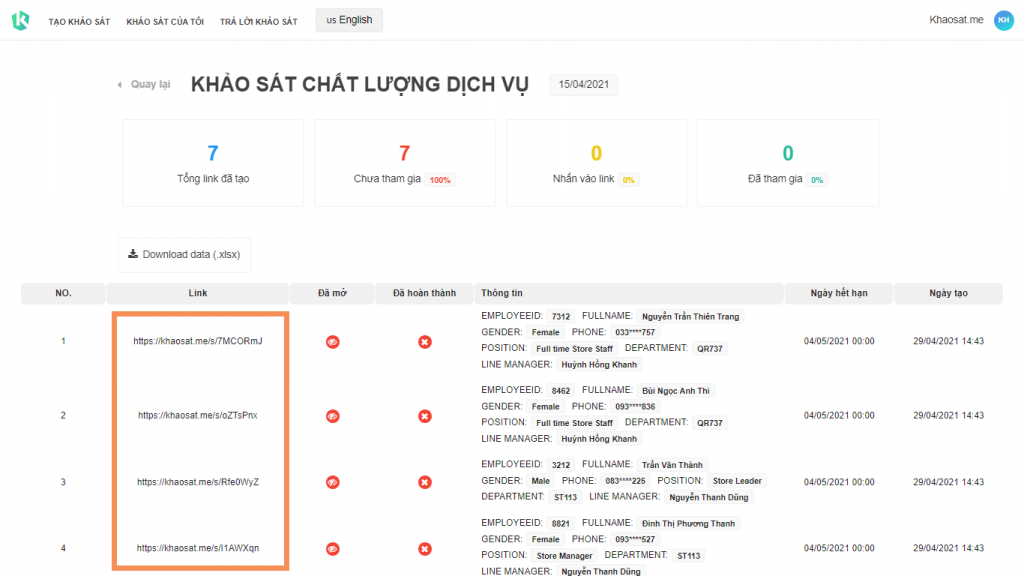This screenshot has width=1024, height=576.
Task: Go back with Quay lại link
Action: pos(150,84)
